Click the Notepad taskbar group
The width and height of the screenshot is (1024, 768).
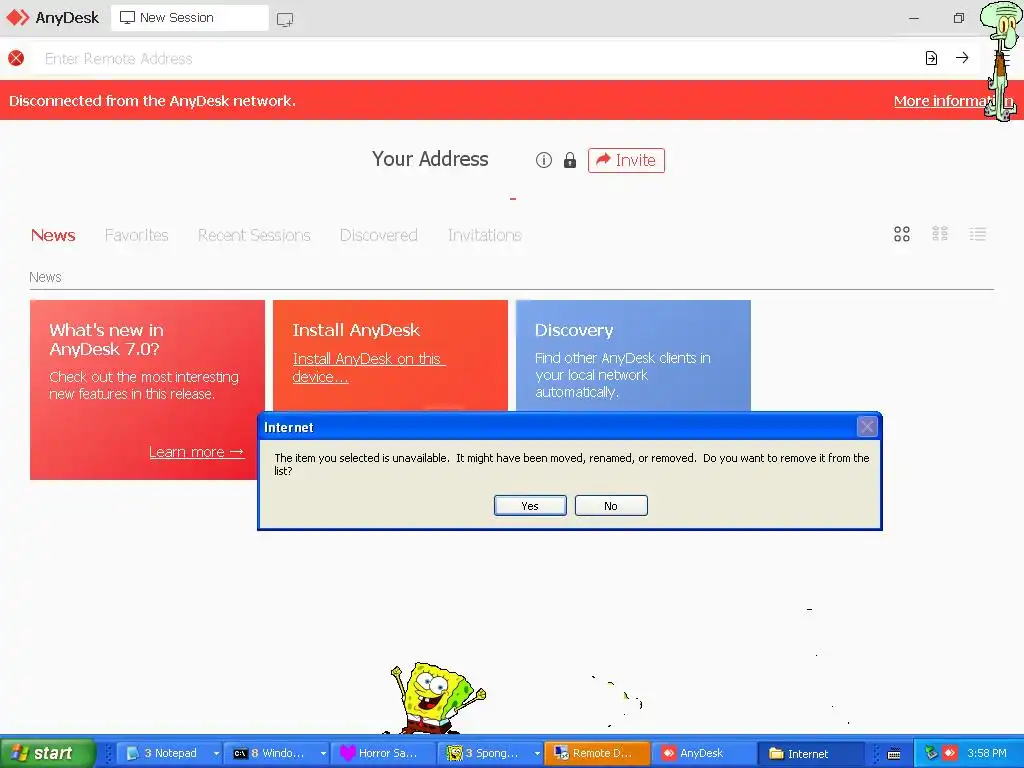coord(165,753)
